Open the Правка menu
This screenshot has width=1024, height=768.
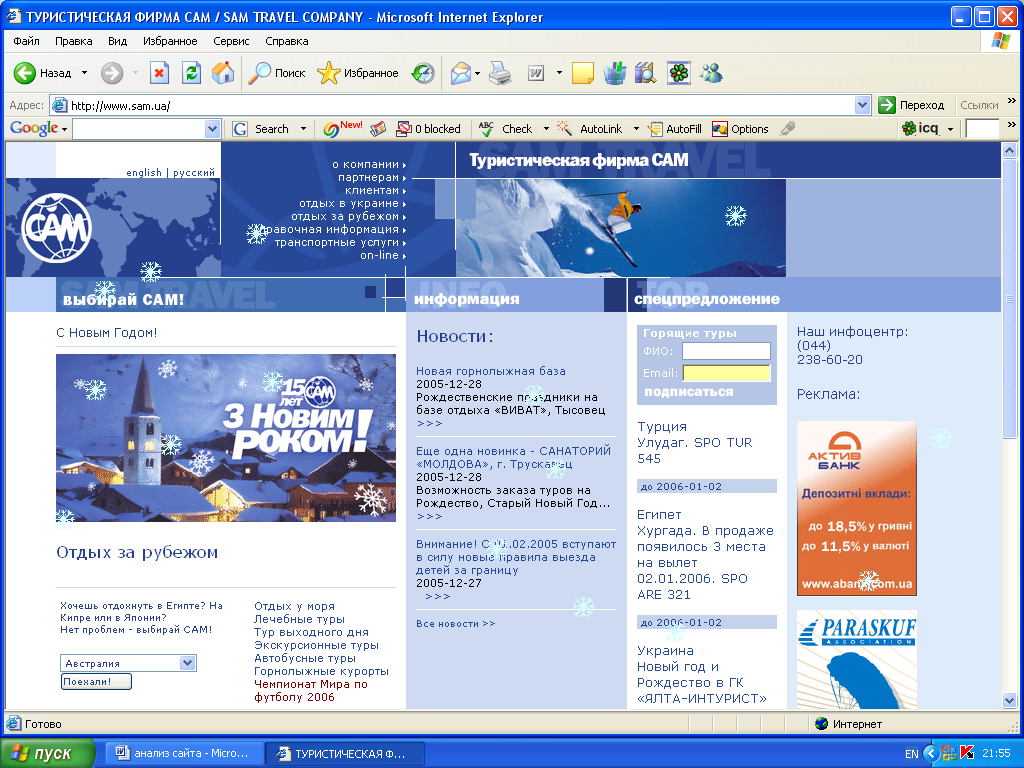73,41
